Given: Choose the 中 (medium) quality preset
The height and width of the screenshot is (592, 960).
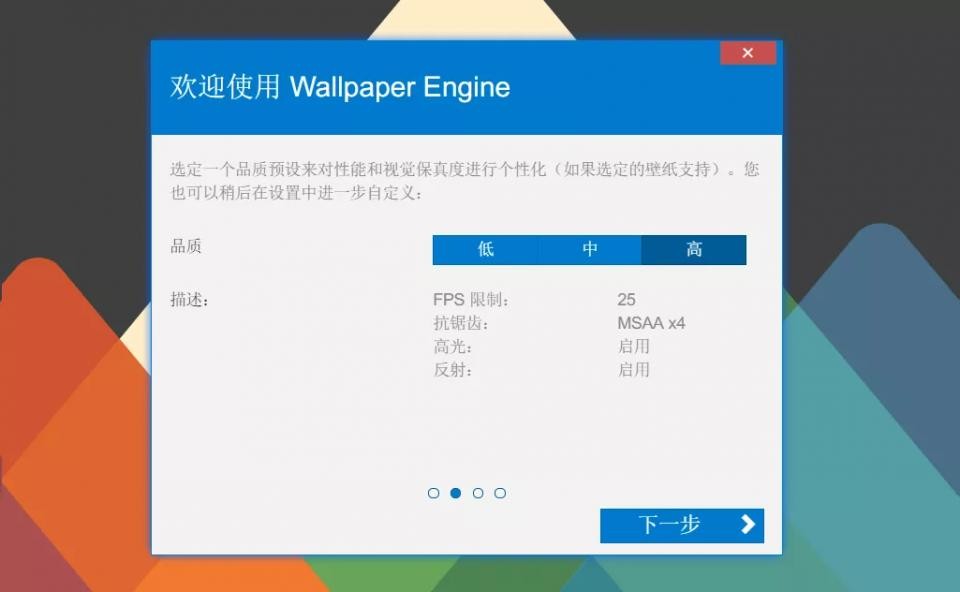Looking at the screenshot, I should click(x=590, y=250).
